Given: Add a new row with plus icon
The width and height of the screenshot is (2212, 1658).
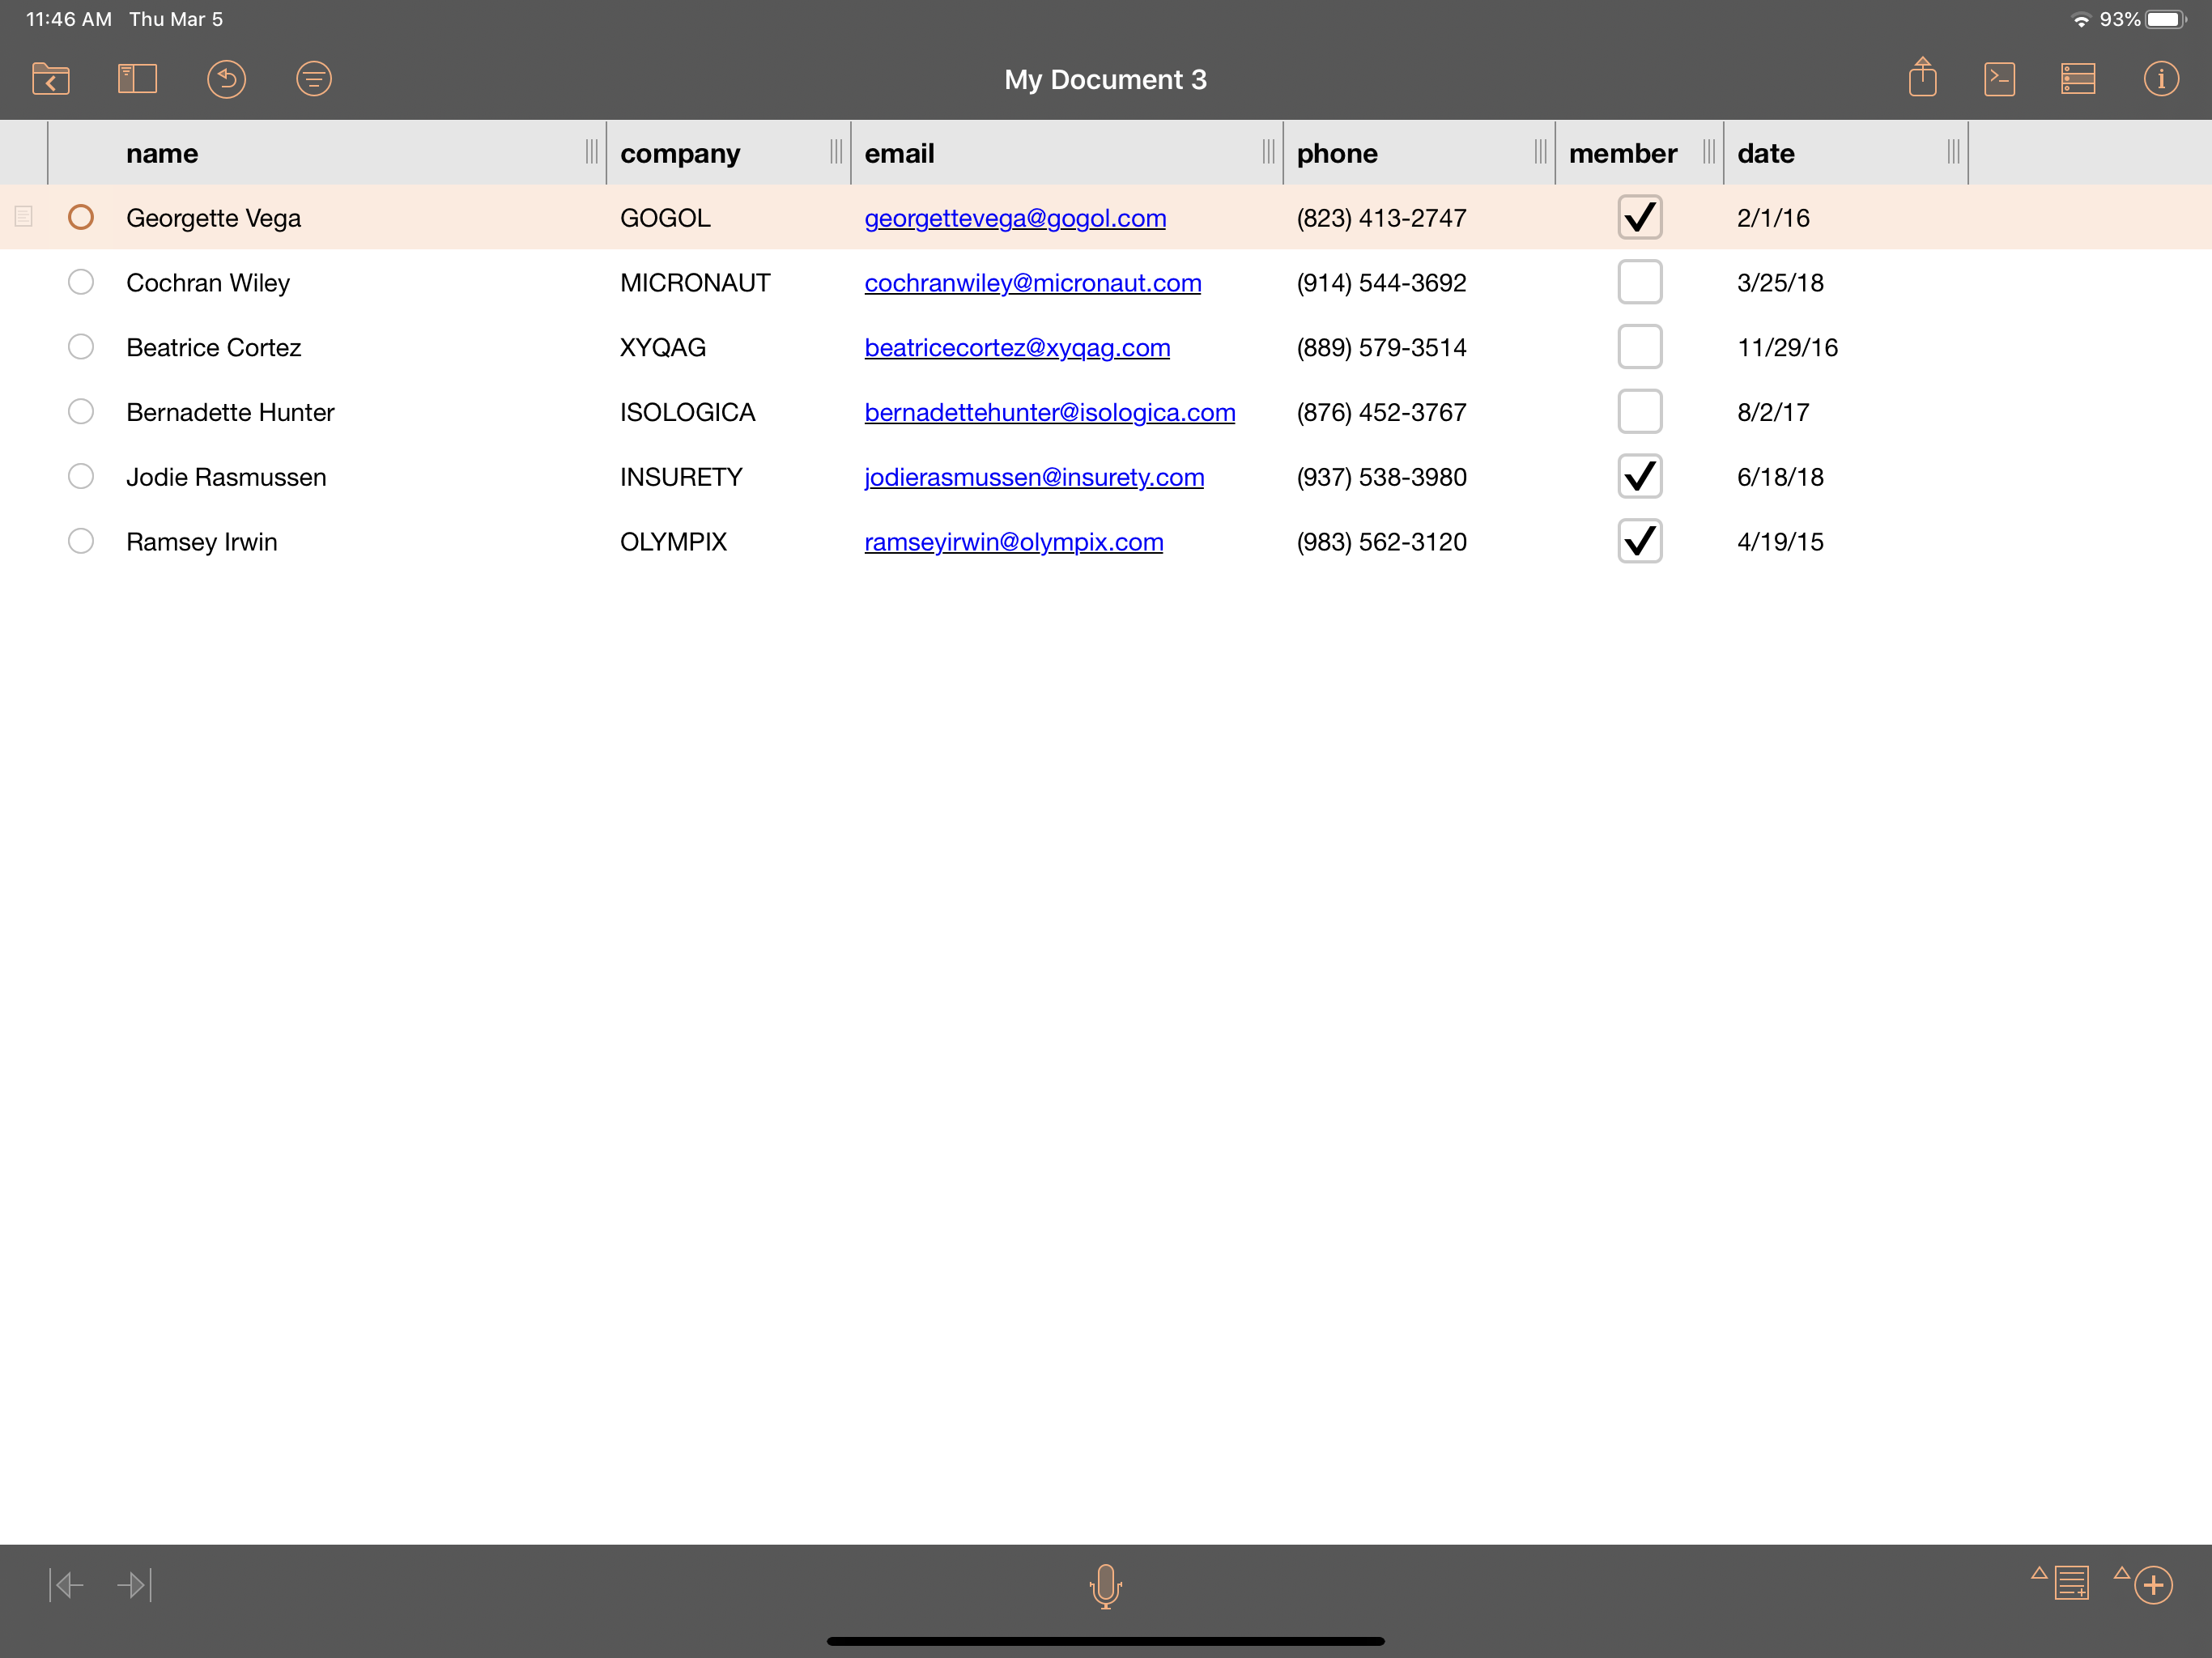Looking at the screenshot, I should point(2152,1585).
